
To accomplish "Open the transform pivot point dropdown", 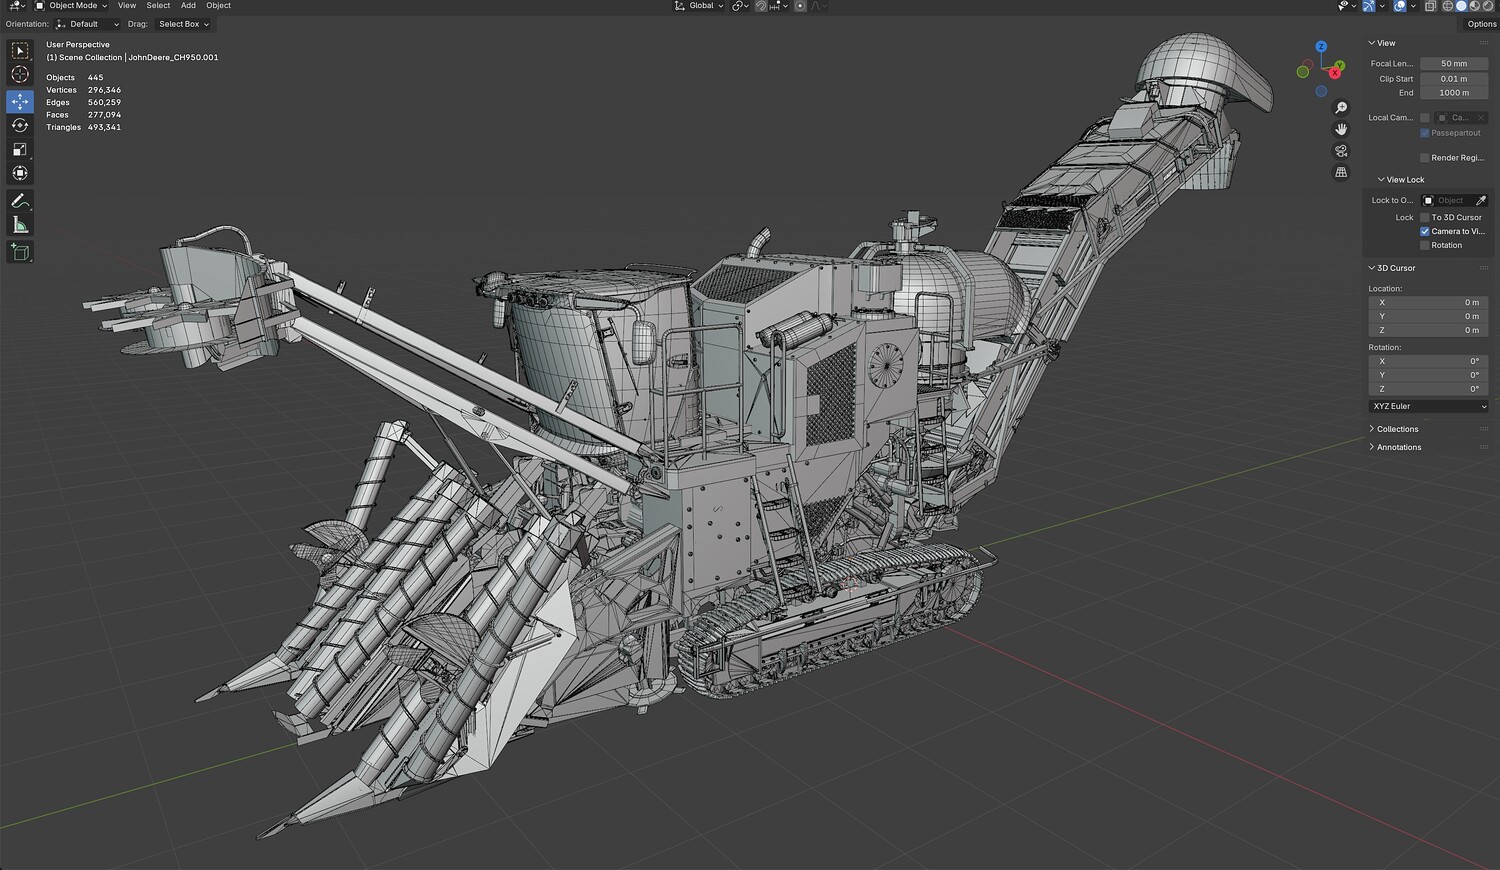I will [x=740, y=6].
